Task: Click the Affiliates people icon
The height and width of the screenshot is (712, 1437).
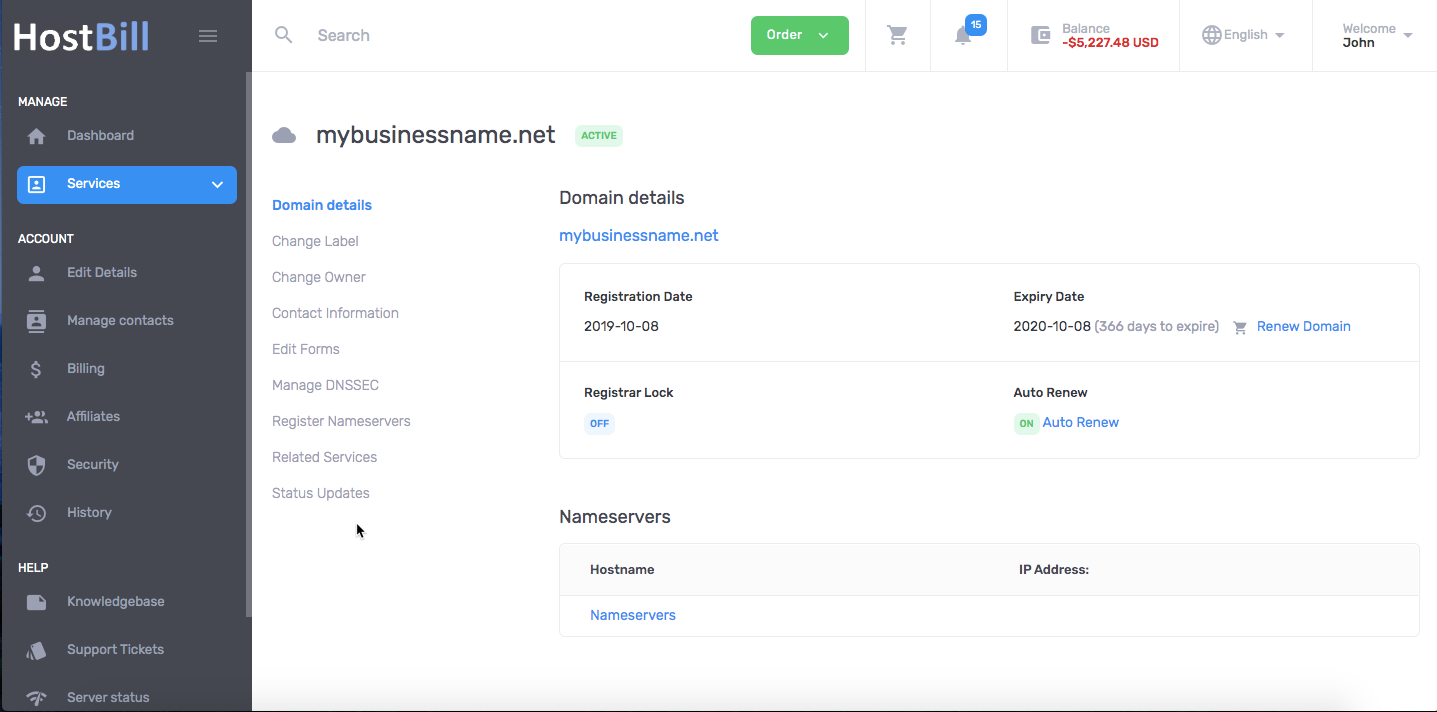Action: (x=36, y=416)
